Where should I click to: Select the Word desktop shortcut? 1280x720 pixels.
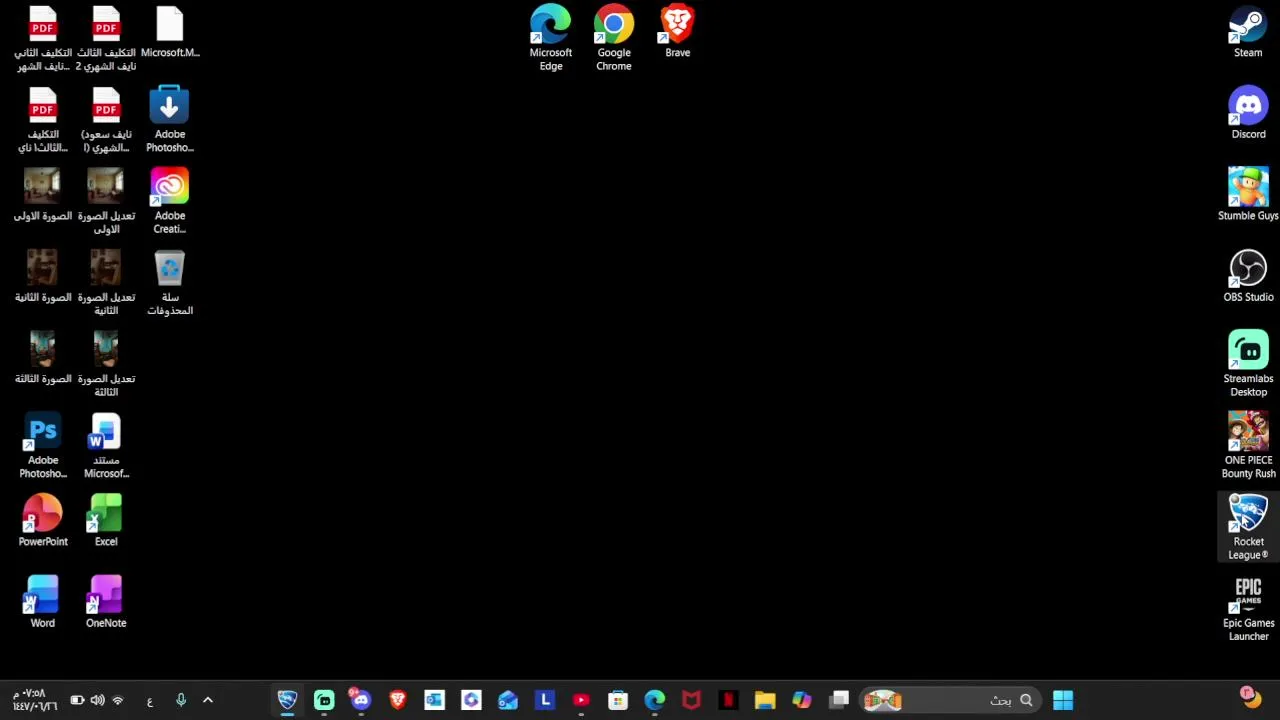coord(43,602)
